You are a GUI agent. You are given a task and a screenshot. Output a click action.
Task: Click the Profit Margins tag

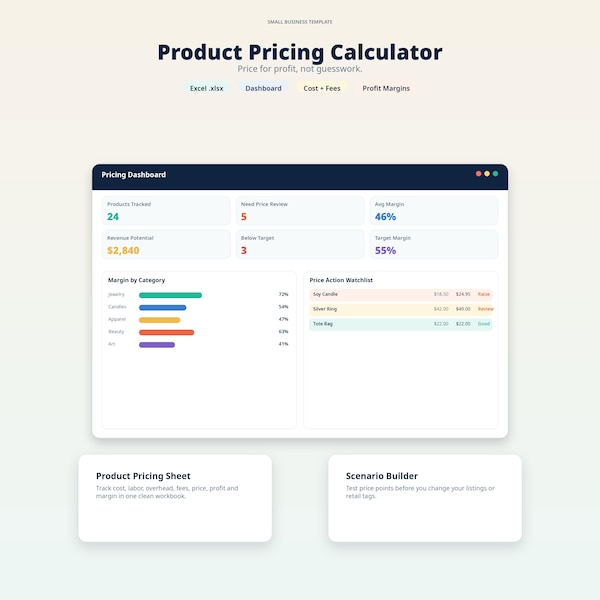tap(386, 88)
